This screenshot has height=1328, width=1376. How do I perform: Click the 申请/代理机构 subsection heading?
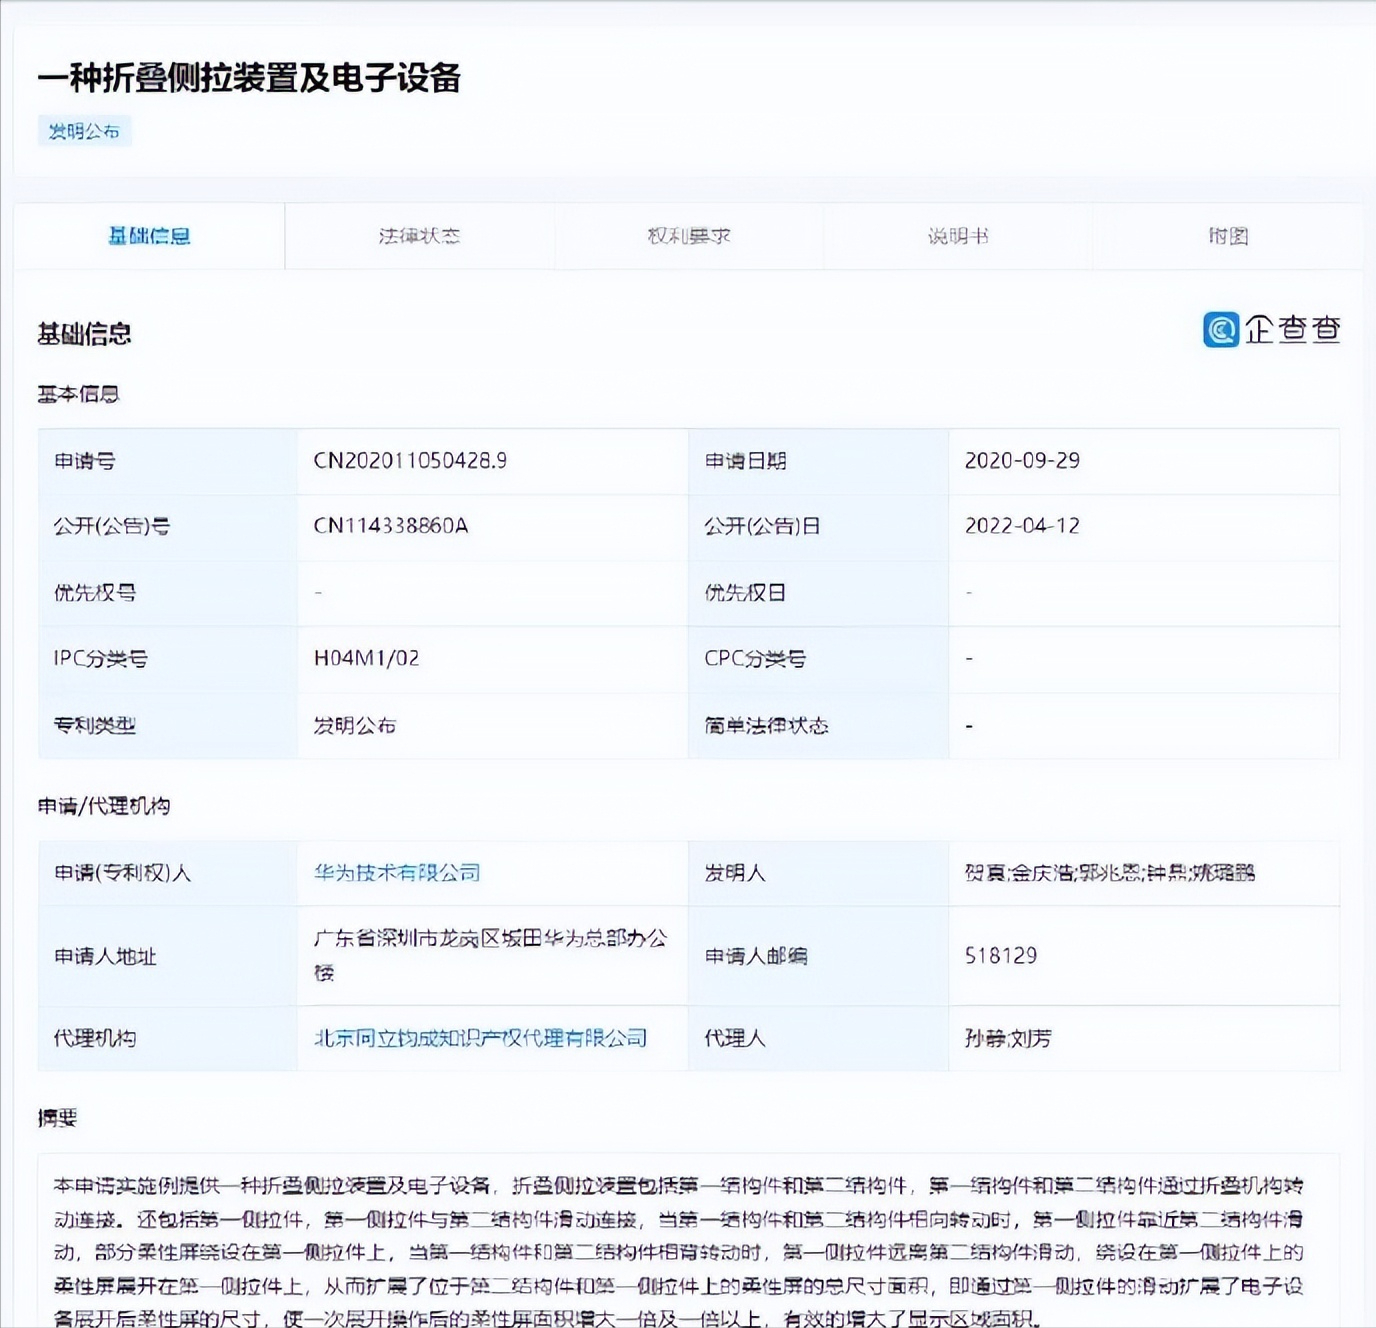pos(104,806)
